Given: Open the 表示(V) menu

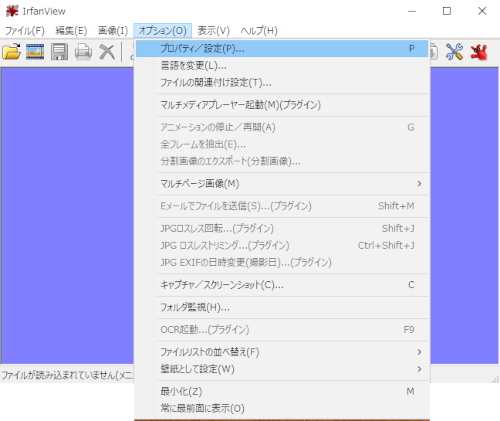Looking at the screenshot, I should tap(214, 31).
